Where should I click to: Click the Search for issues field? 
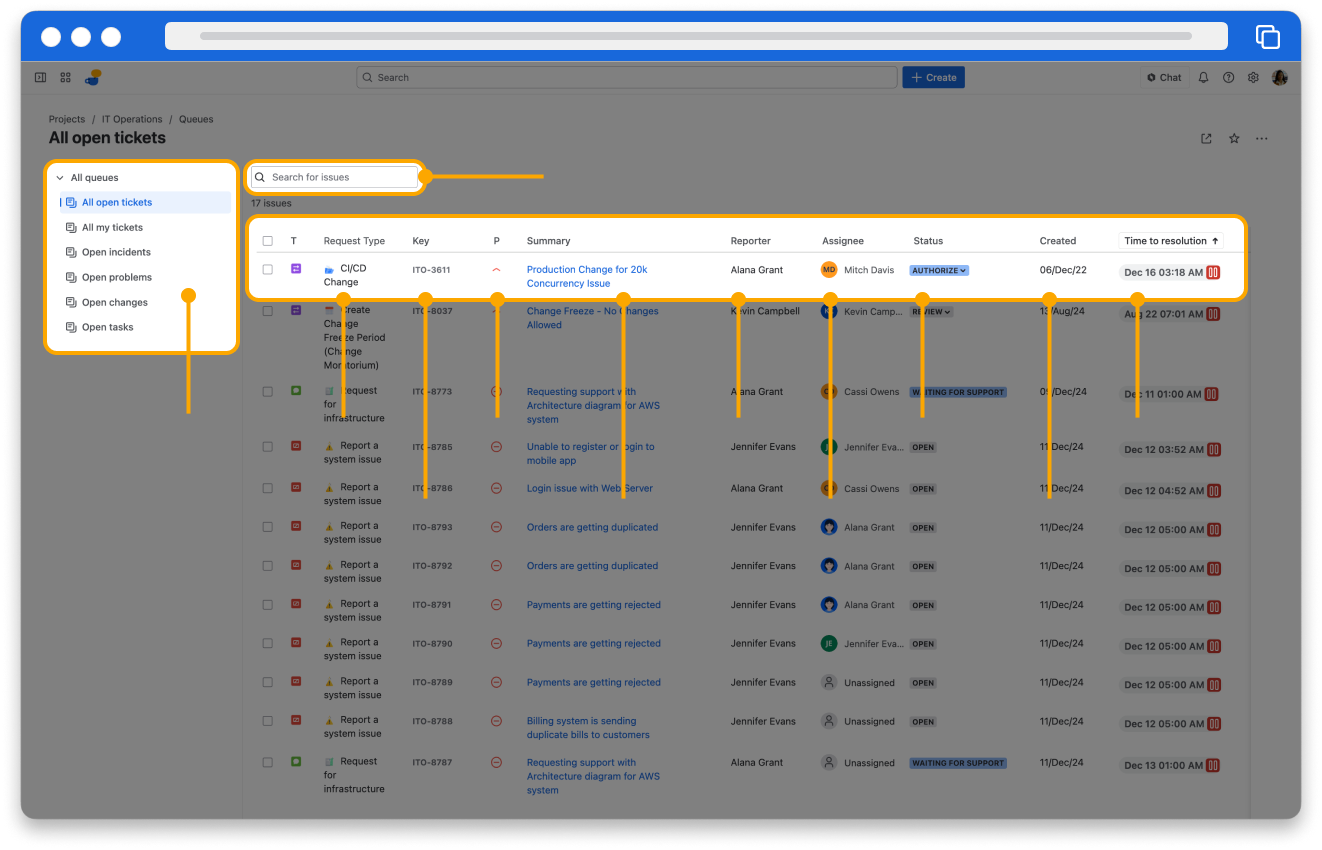click(334, 177)
